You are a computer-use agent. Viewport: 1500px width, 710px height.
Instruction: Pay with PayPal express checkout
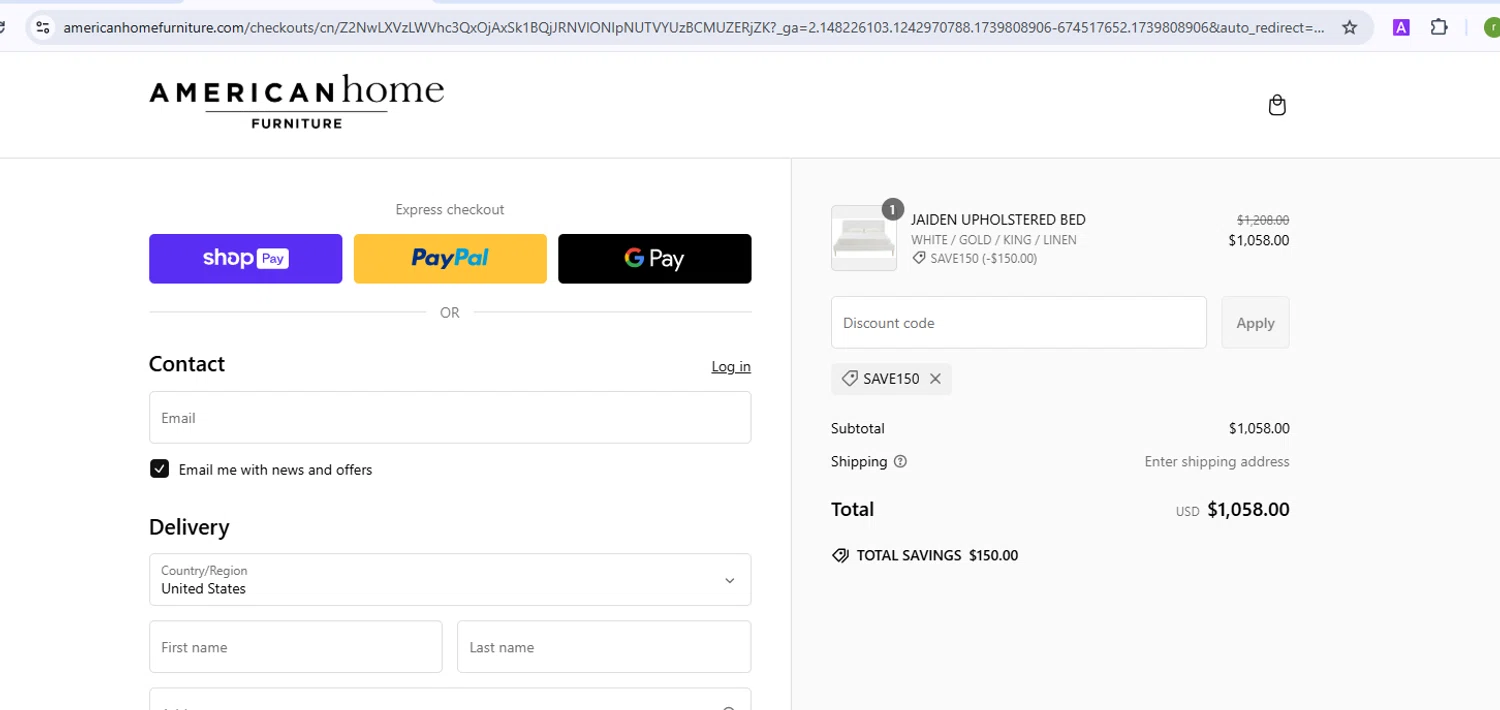(x=450, y=259)
